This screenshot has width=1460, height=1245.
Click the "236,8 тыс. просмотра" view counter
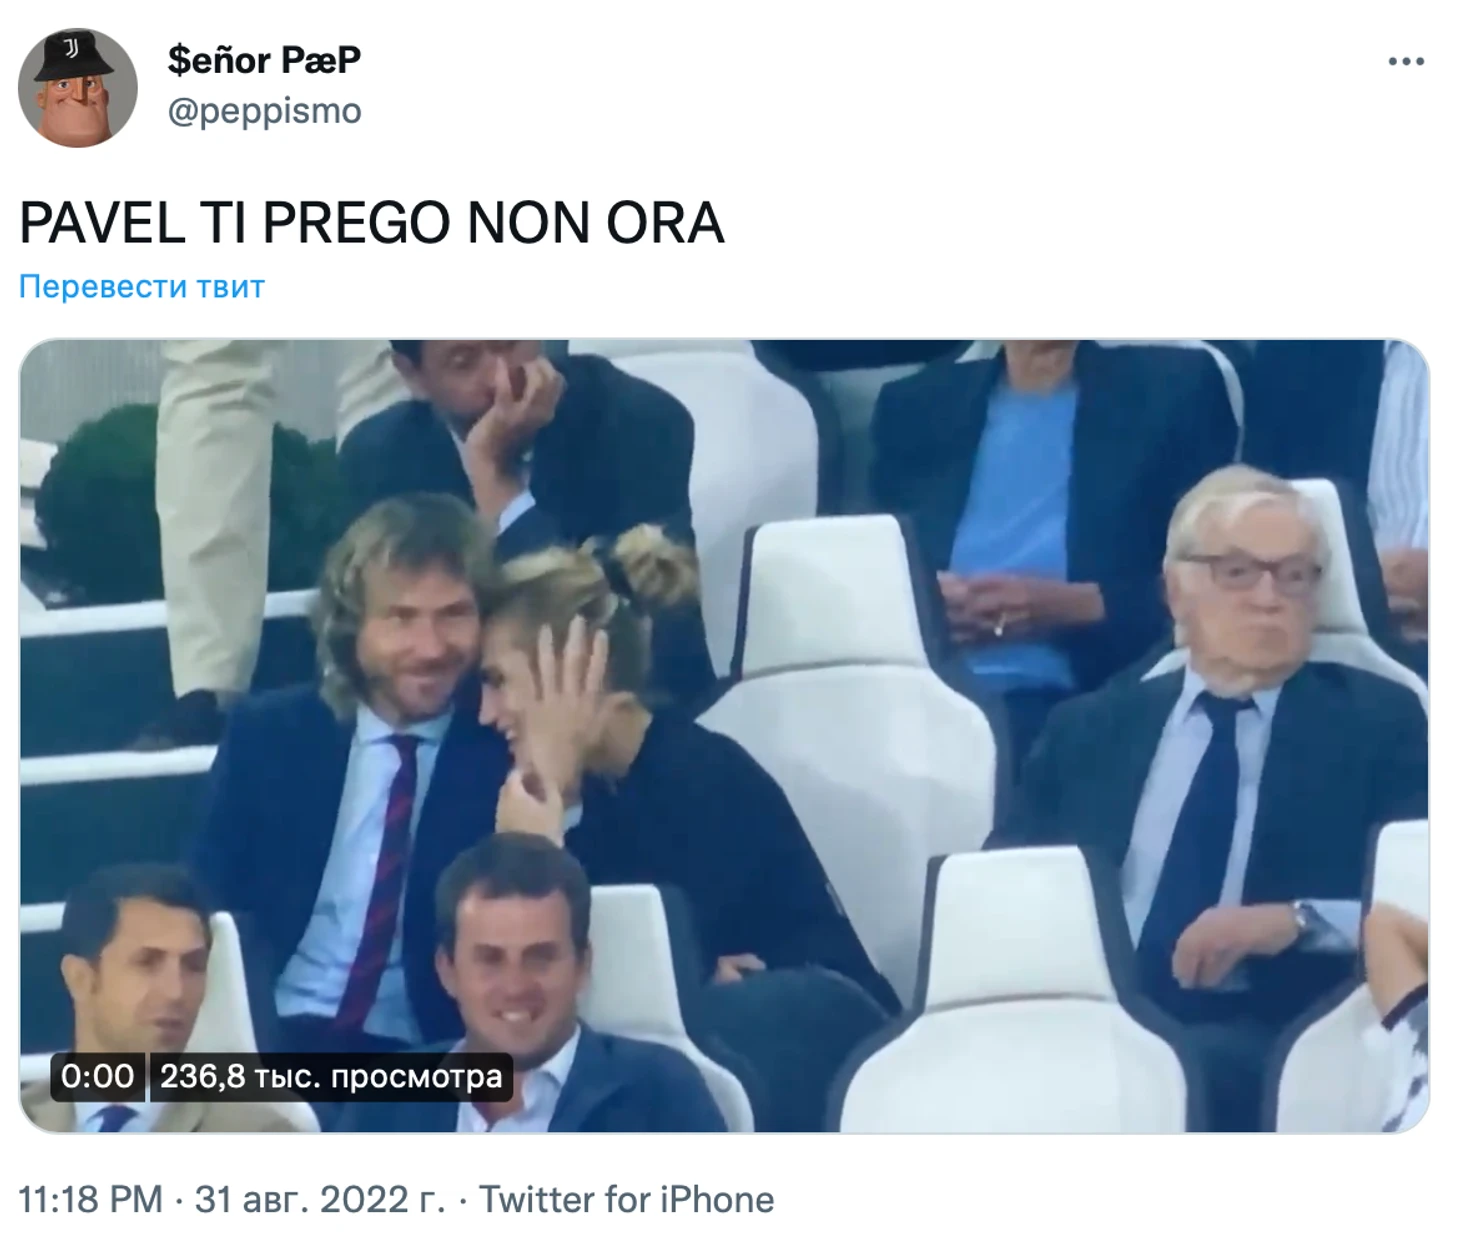pyautogui.click(x=331, y=1076)
